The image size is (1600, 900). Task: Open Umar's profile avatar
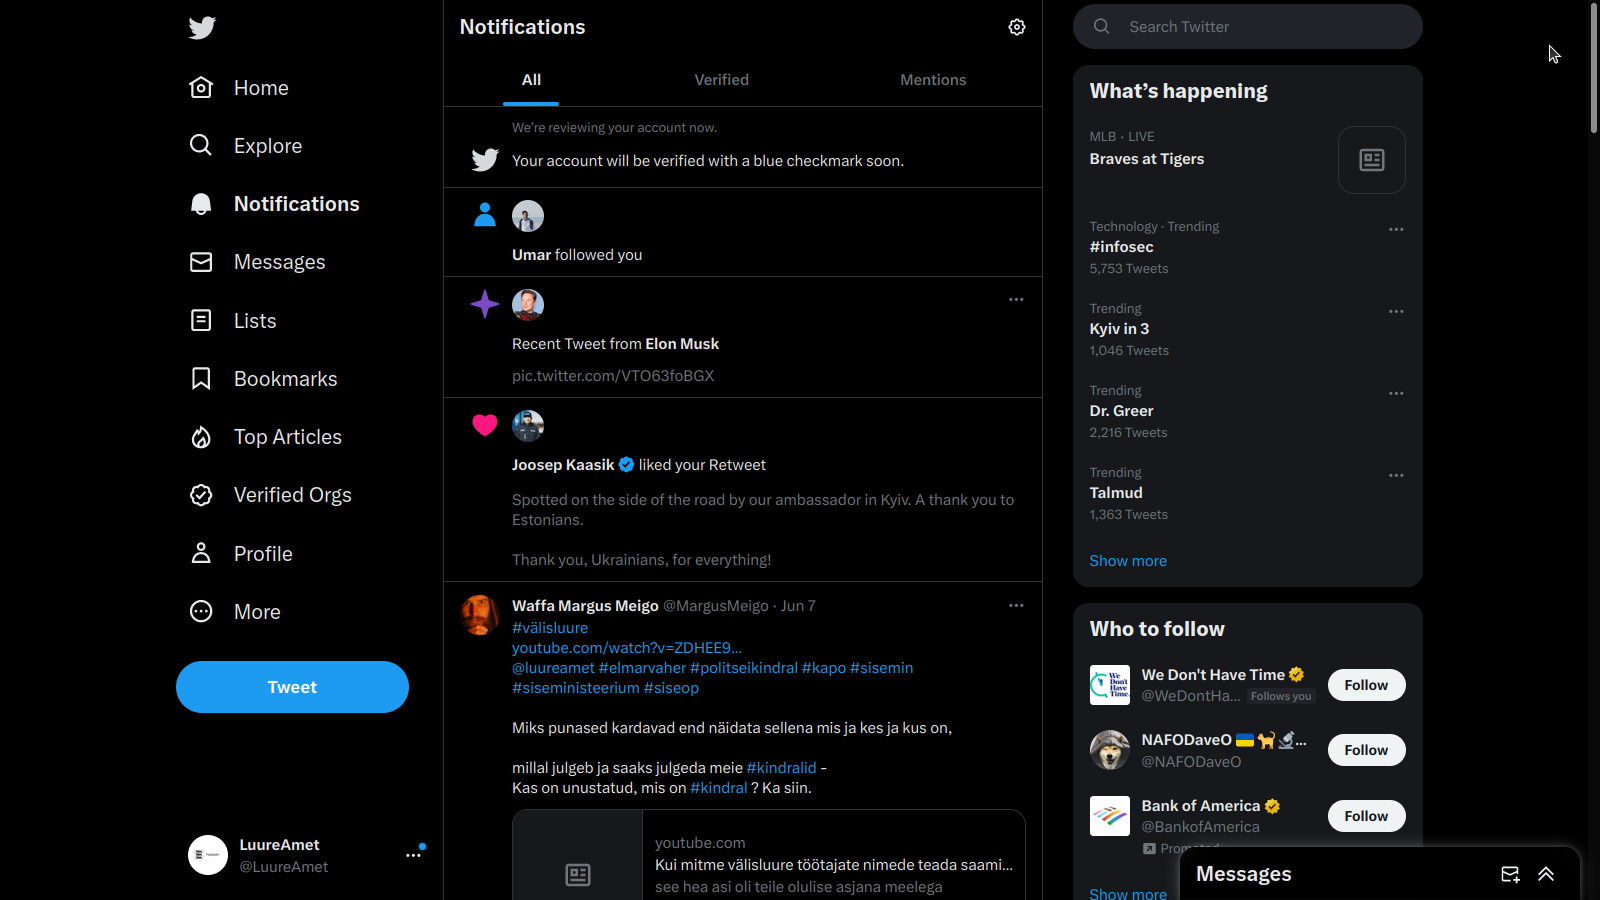coord(528,216)
